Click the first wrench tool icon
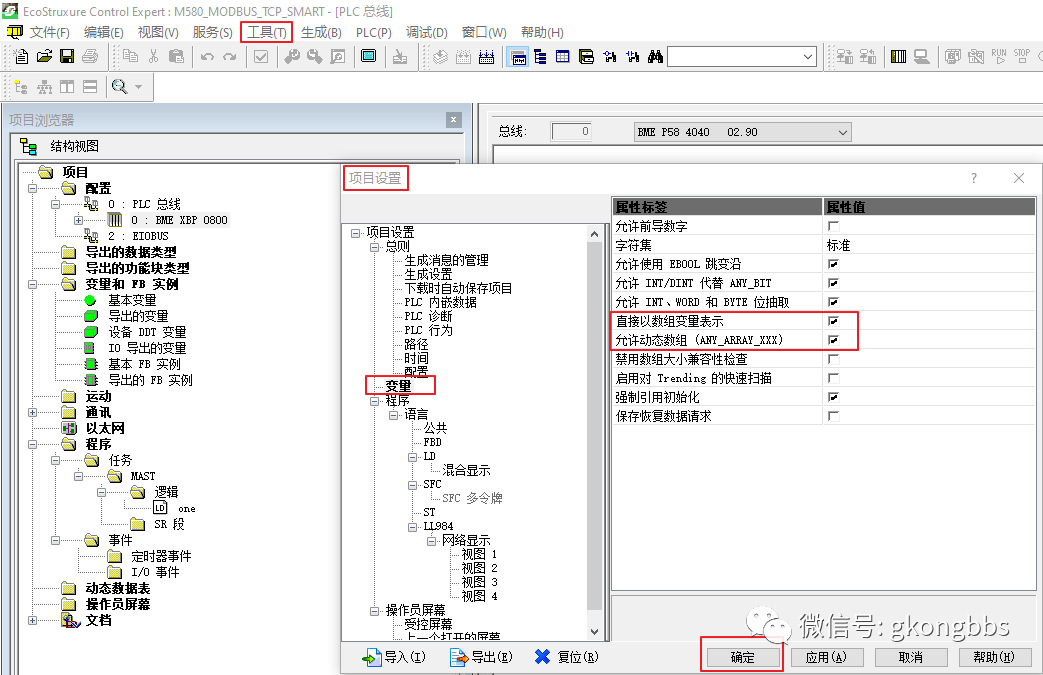 (x=292, y=57)
